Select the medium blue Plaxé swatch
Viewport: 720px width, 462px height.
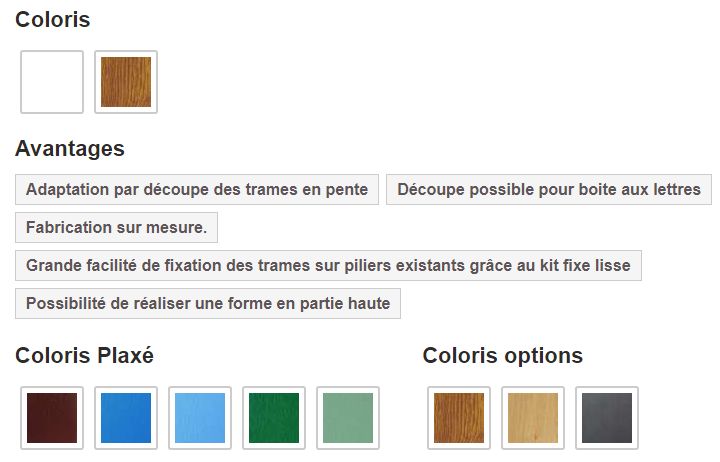coord(126,418)
